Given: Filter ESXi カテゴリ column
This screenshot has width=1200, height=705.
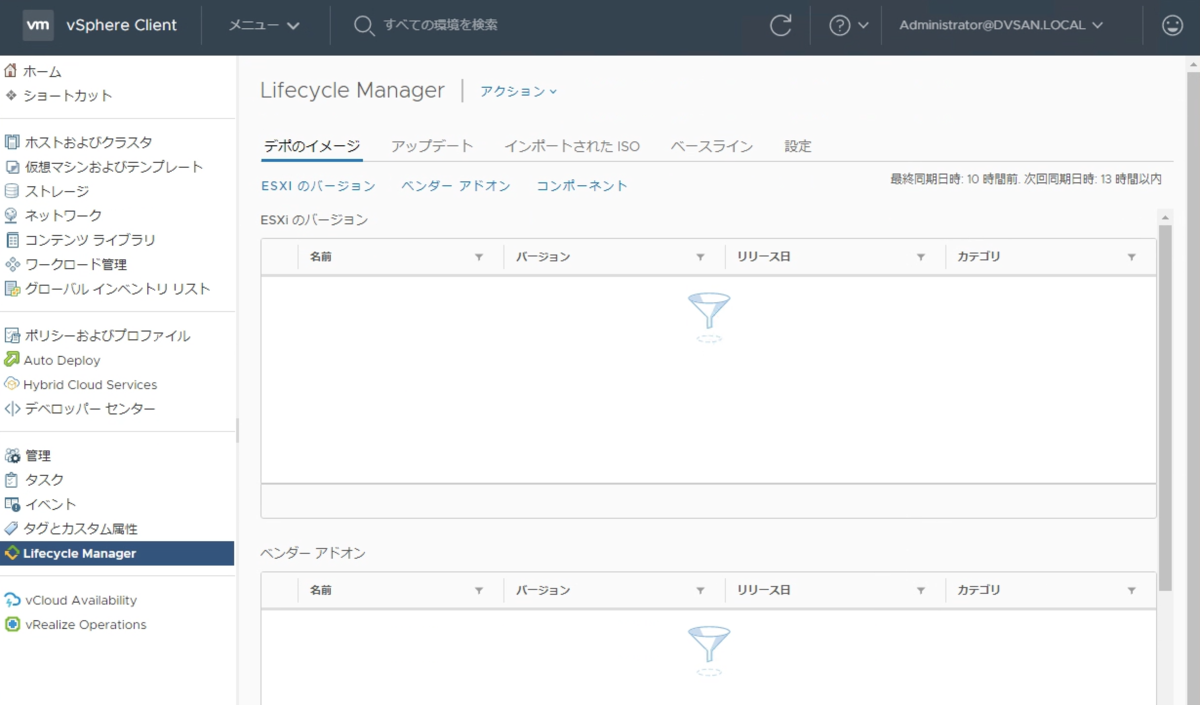Looking at the screenshot, I should pyautogui.click(x=1131, y=257).
